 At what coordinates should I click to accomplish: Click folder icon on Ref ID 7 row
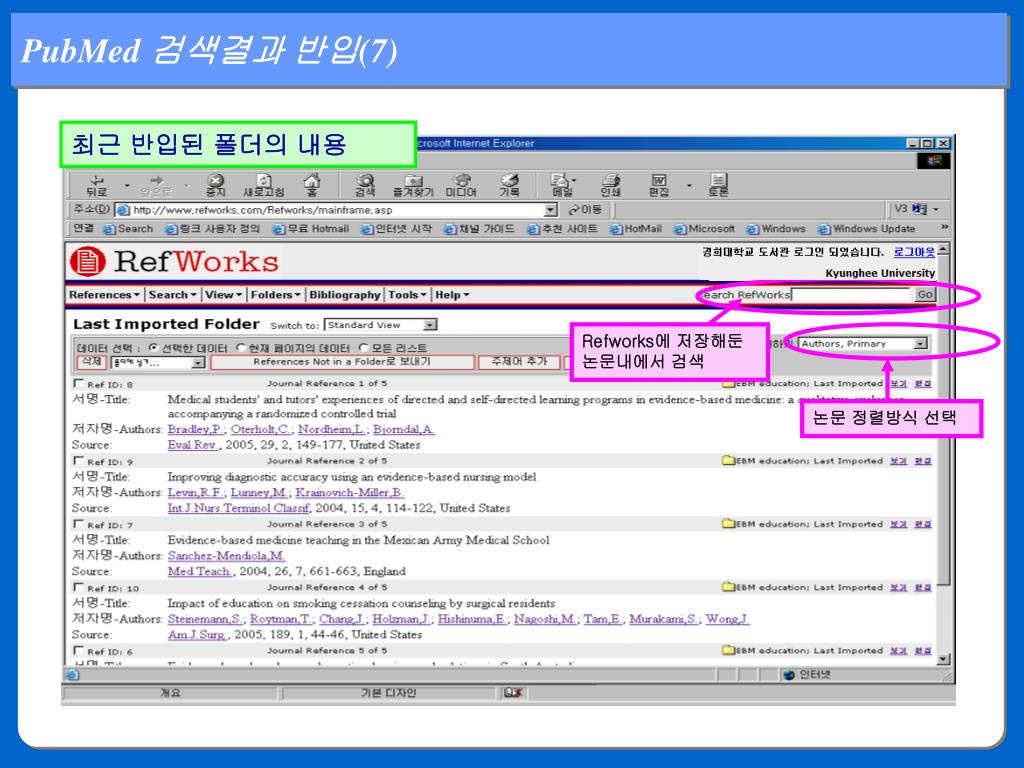click(x=728, y=524)
